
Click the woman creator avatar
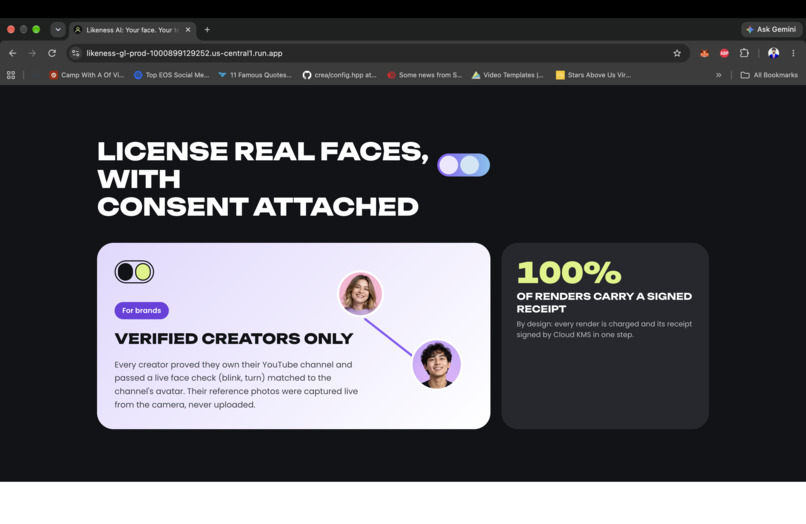click(x=360, y=294)
